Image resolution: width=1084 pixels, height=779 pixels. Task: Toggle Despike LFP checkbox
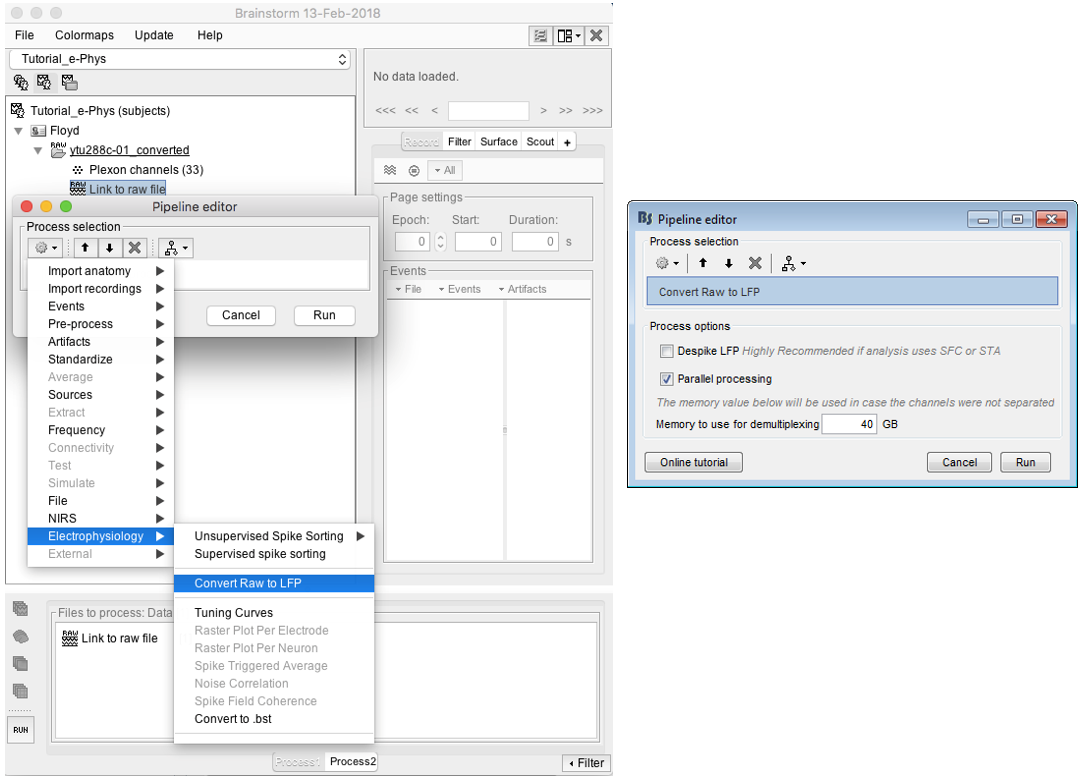pos(666,351)
